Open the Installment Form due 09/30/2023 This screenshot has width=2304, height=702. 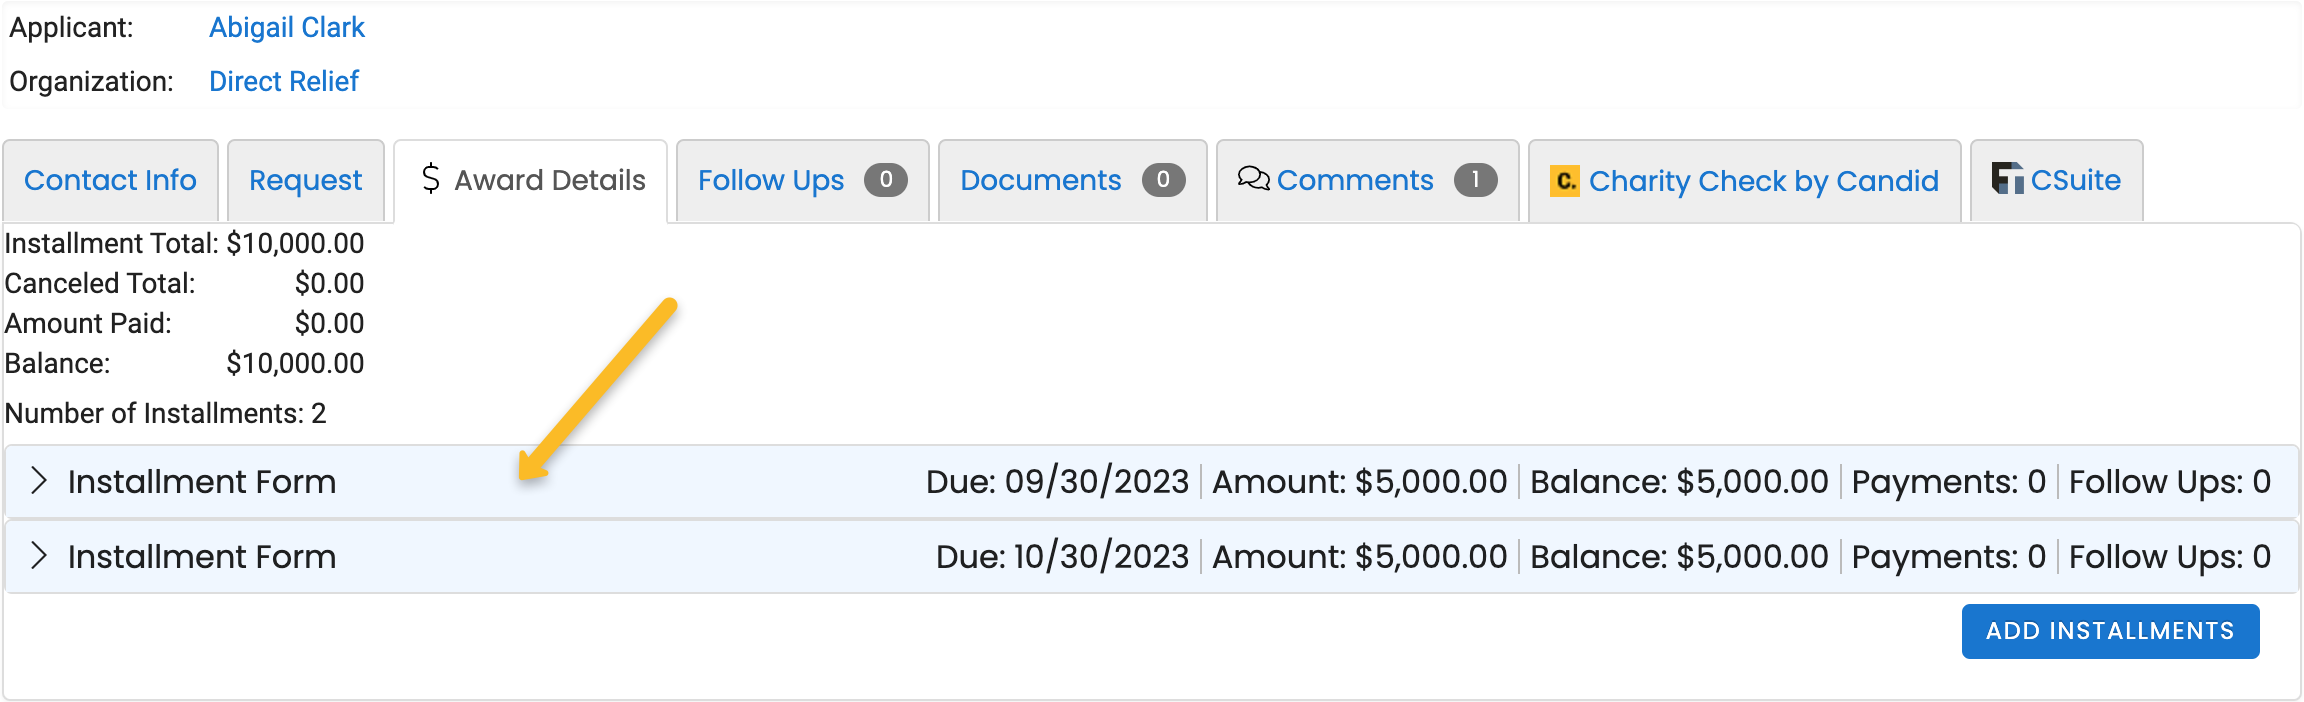1152,482
